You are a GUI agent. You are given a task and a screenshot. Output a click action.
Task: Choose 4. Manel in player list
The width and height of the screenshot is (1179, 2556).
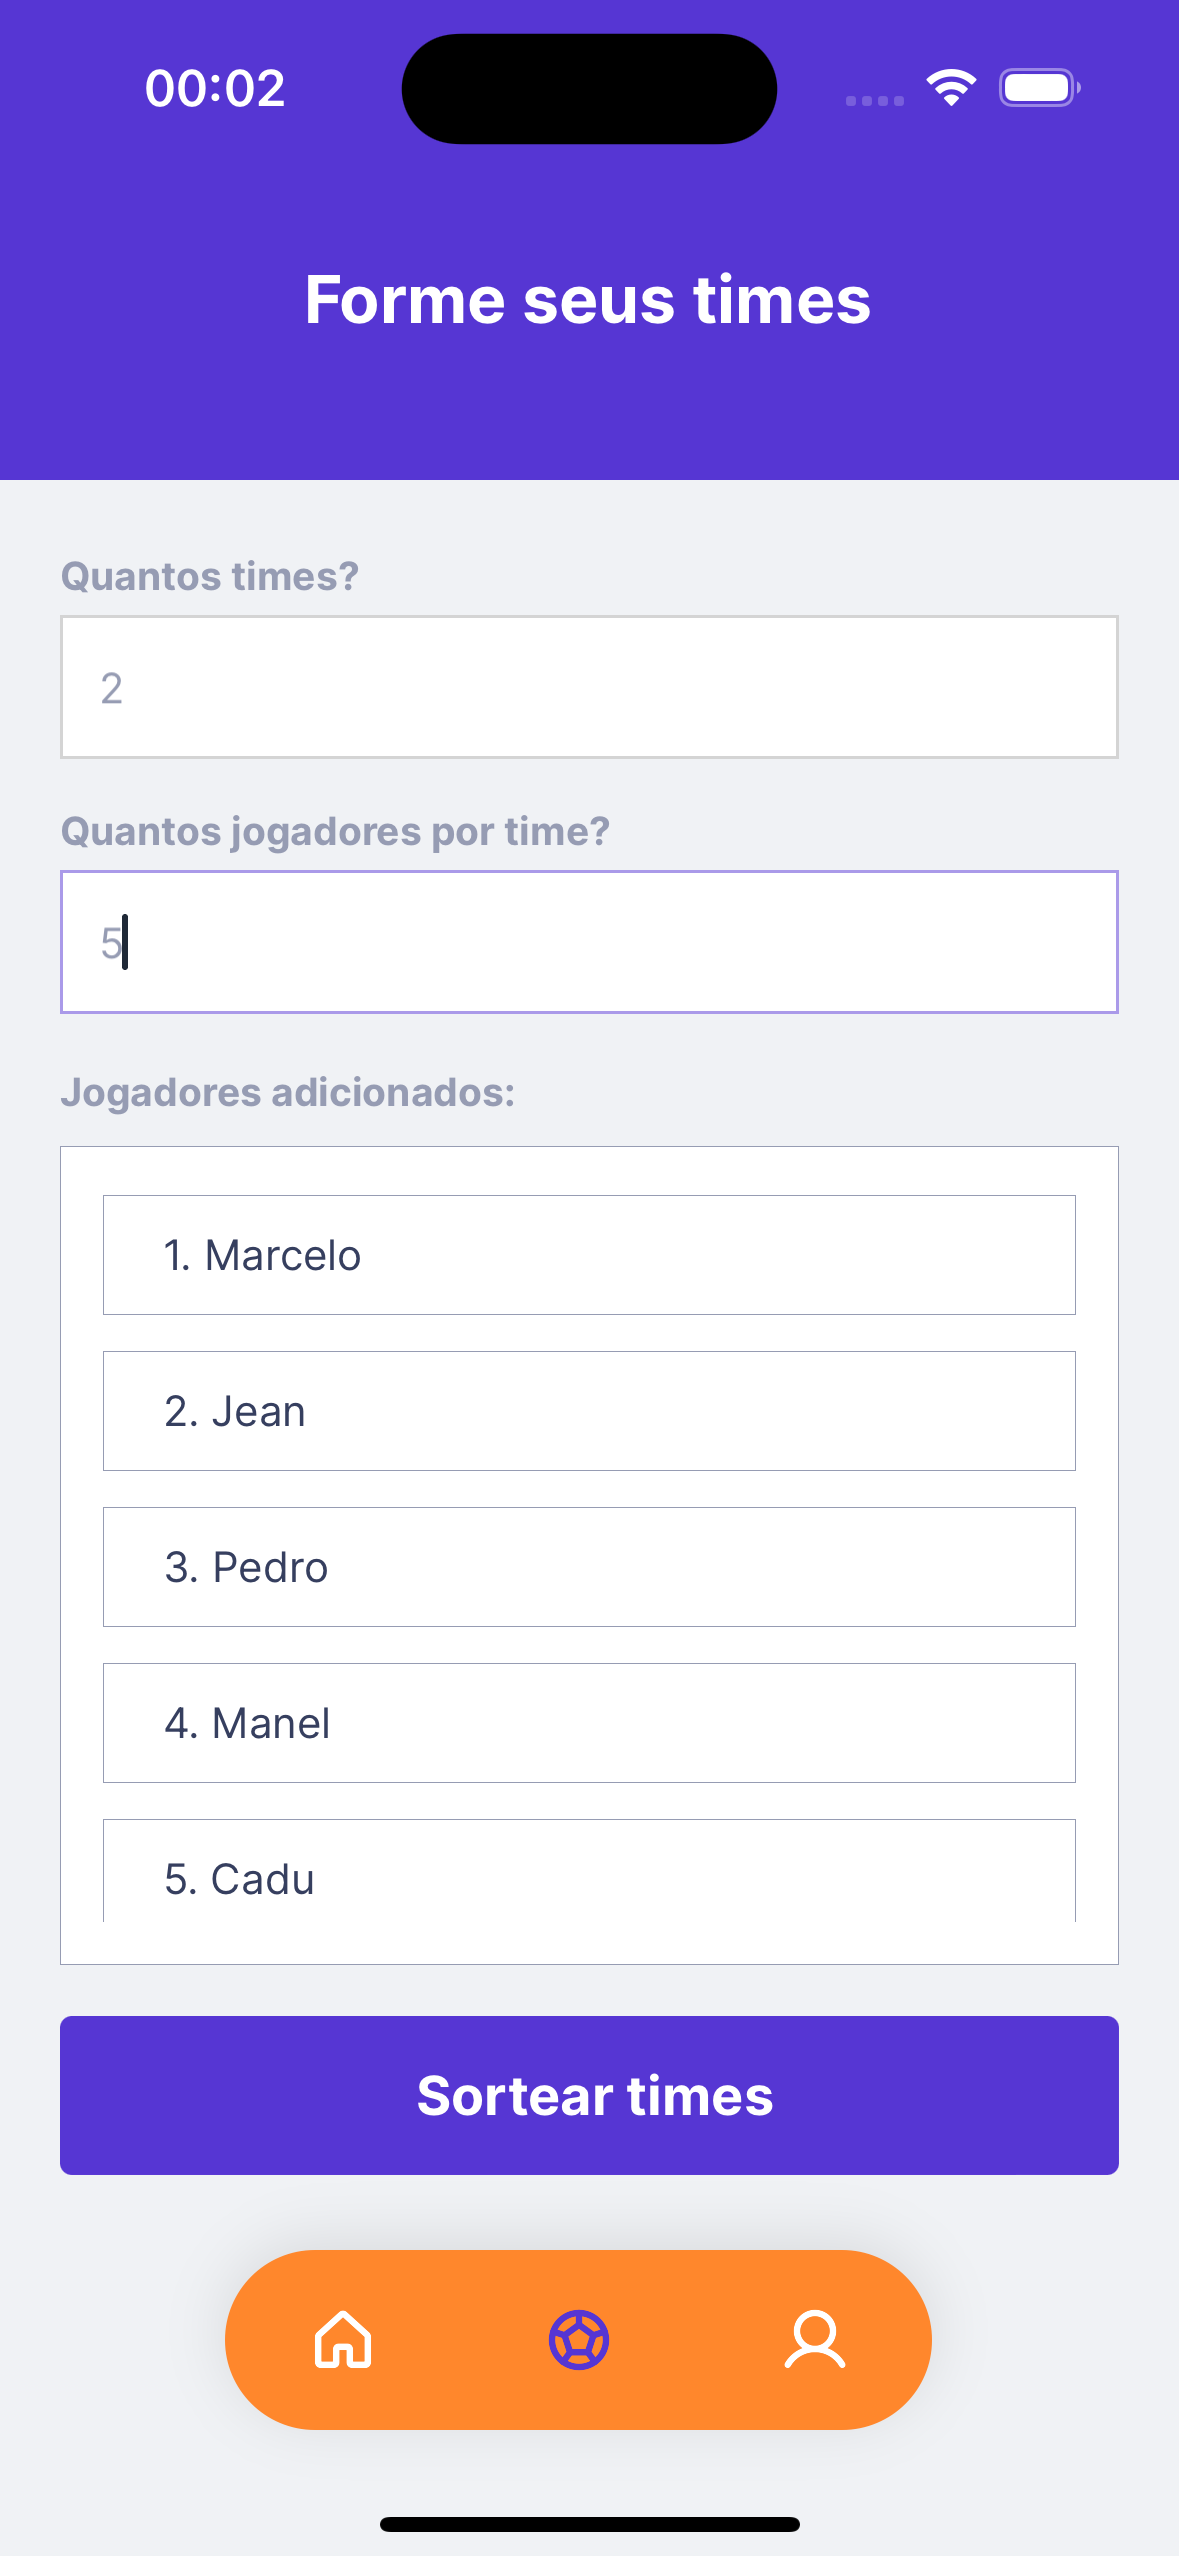[x=589, y=1723]
